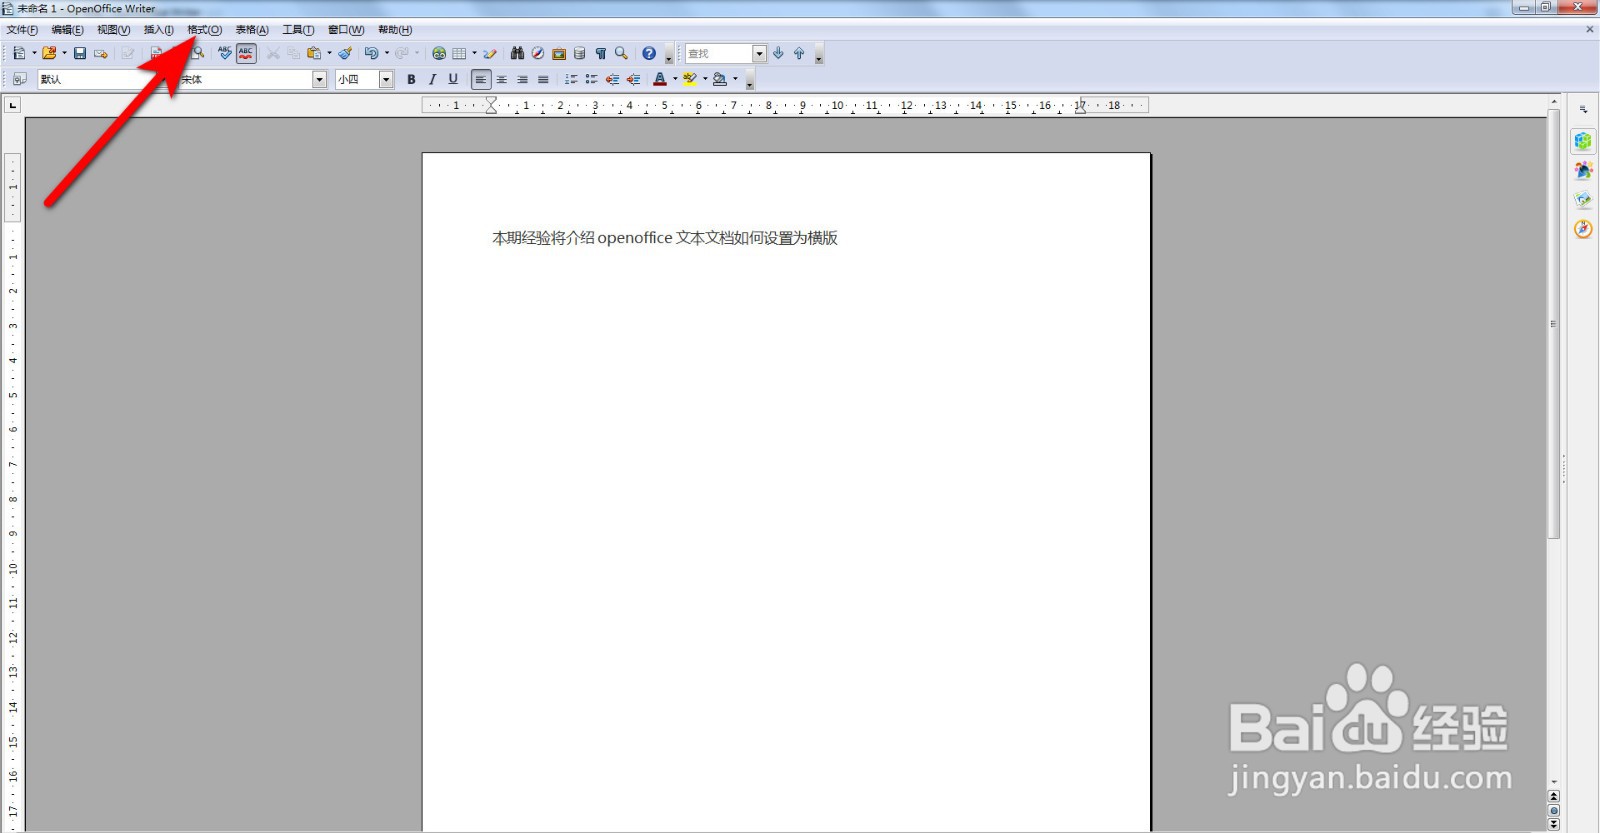
Task: Set paragraph alignment to left
Action: coord(481,79)
